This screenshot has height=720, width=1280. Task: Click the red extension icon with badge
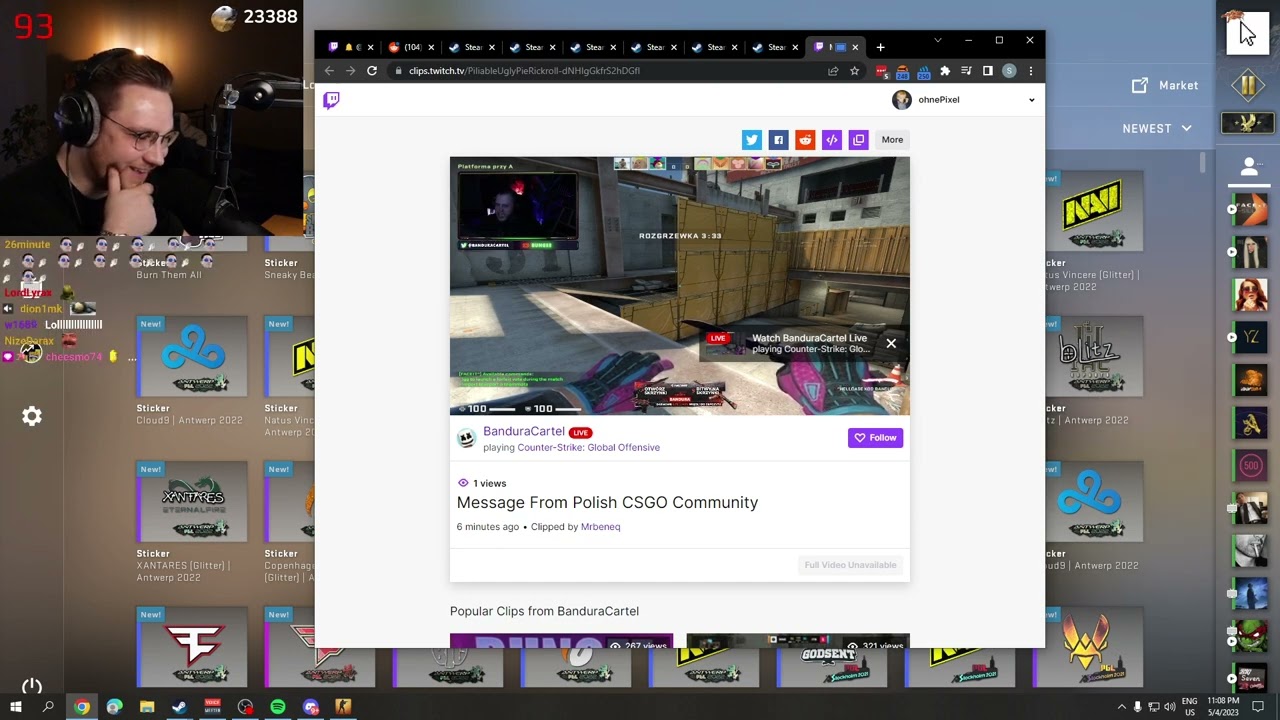click(x=881, y=71)
